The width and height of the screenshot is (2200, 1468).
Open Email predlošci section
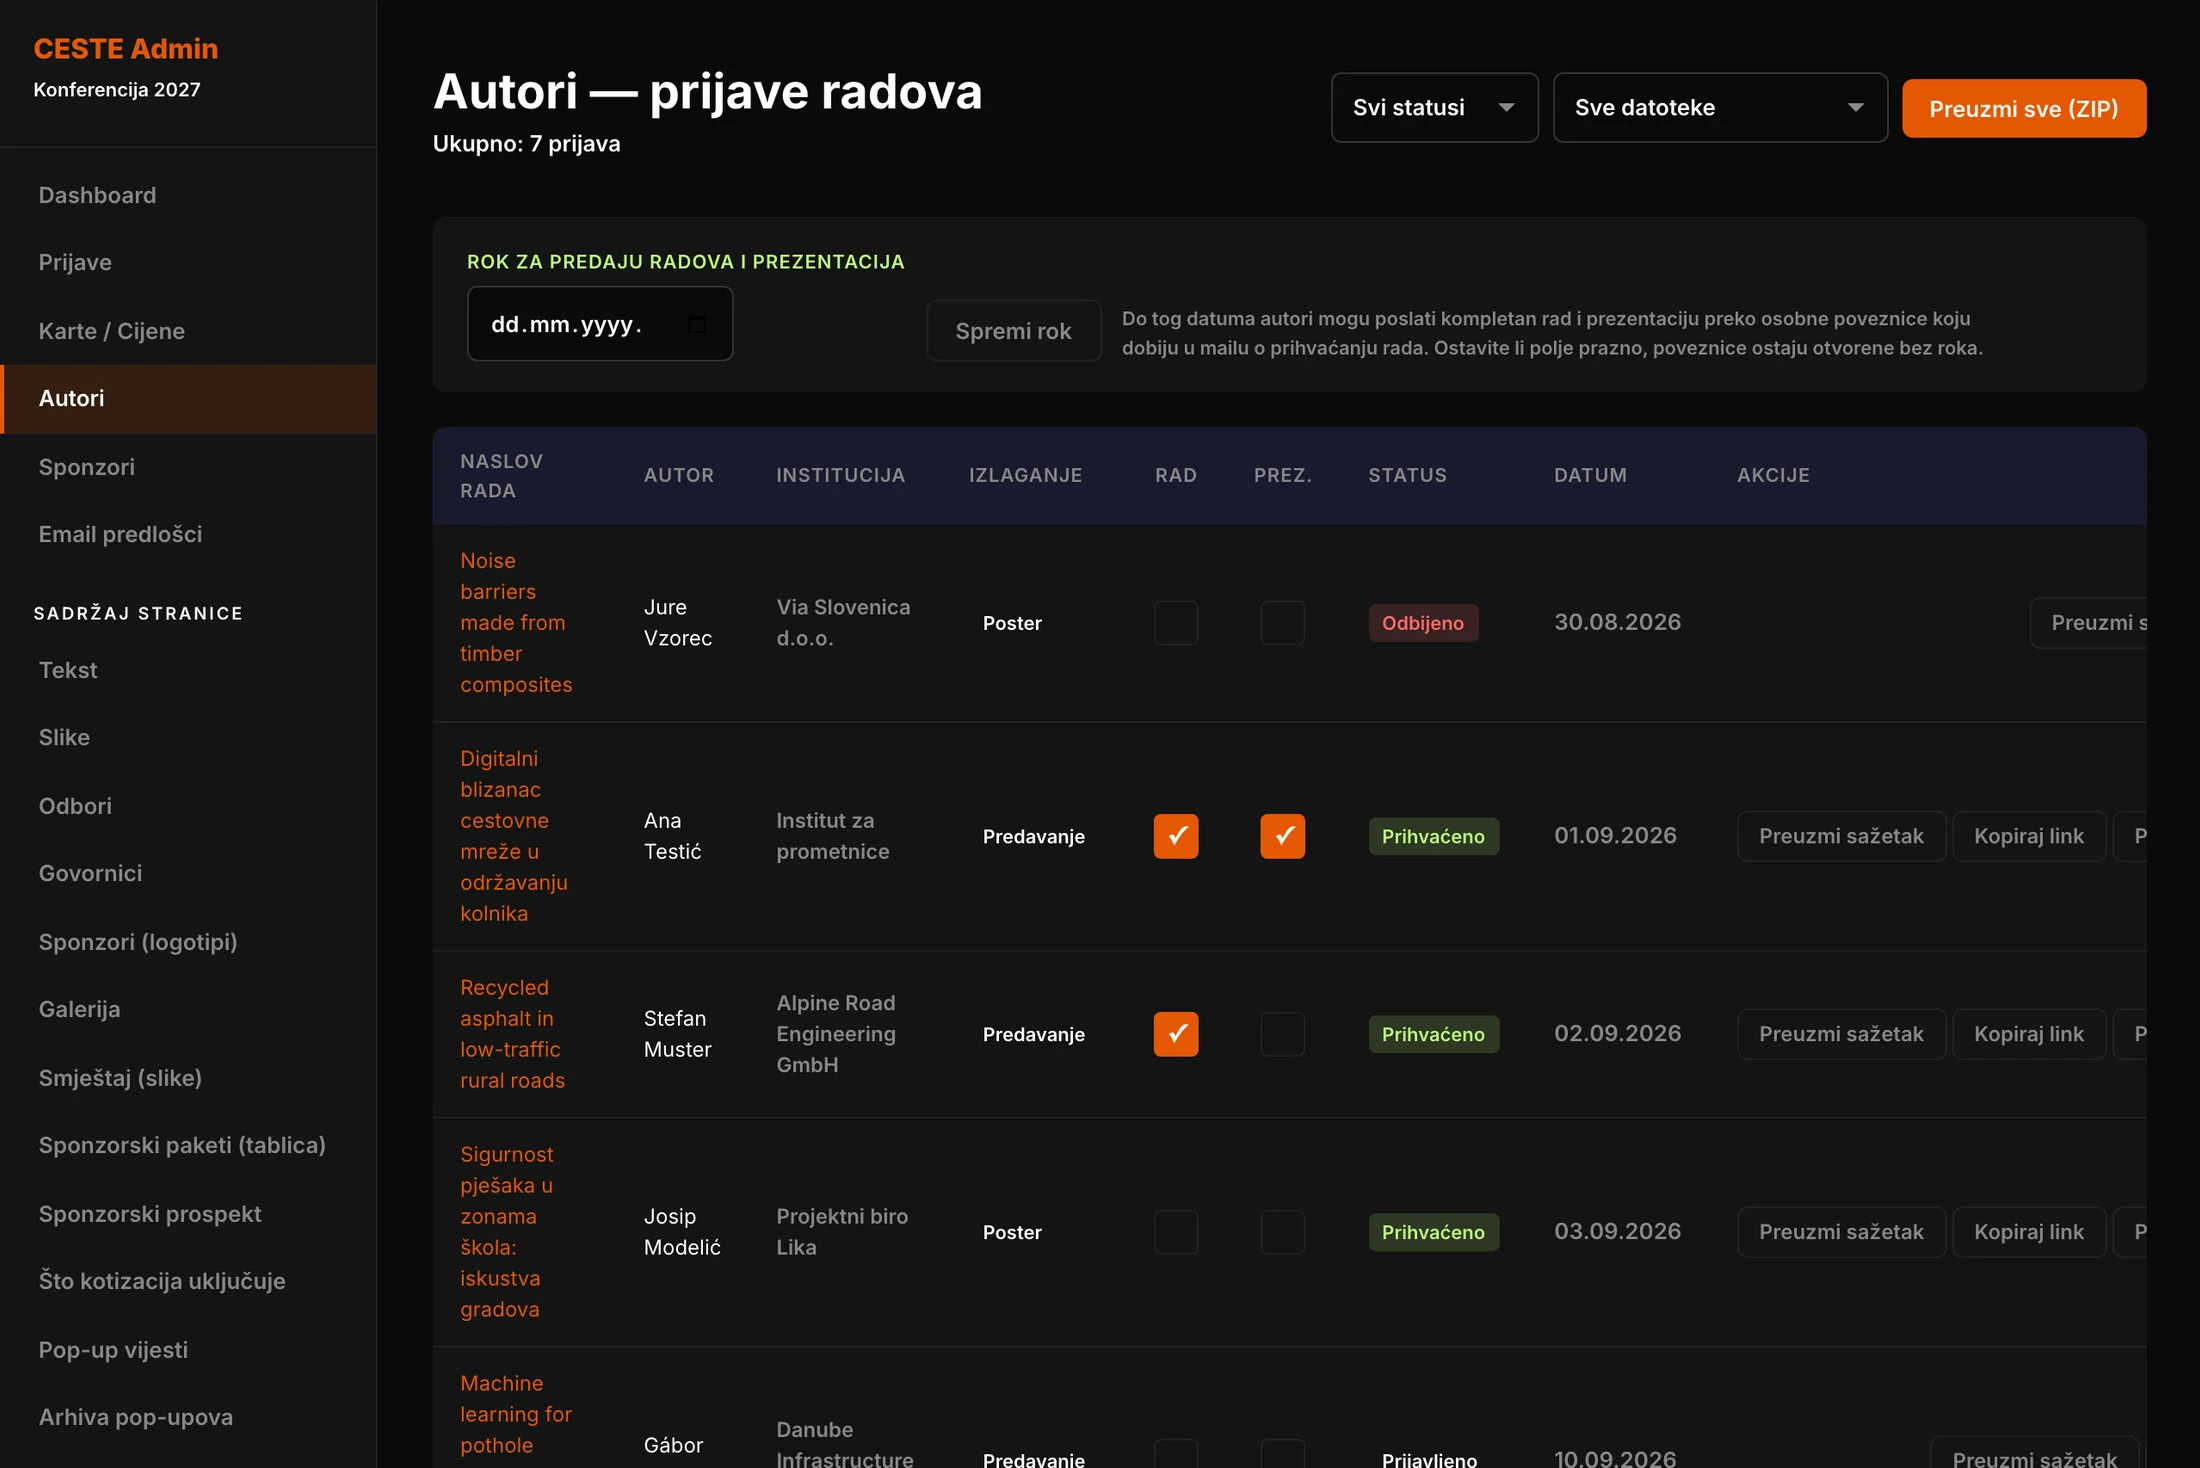pyautogui.click(x=188, y=534)
